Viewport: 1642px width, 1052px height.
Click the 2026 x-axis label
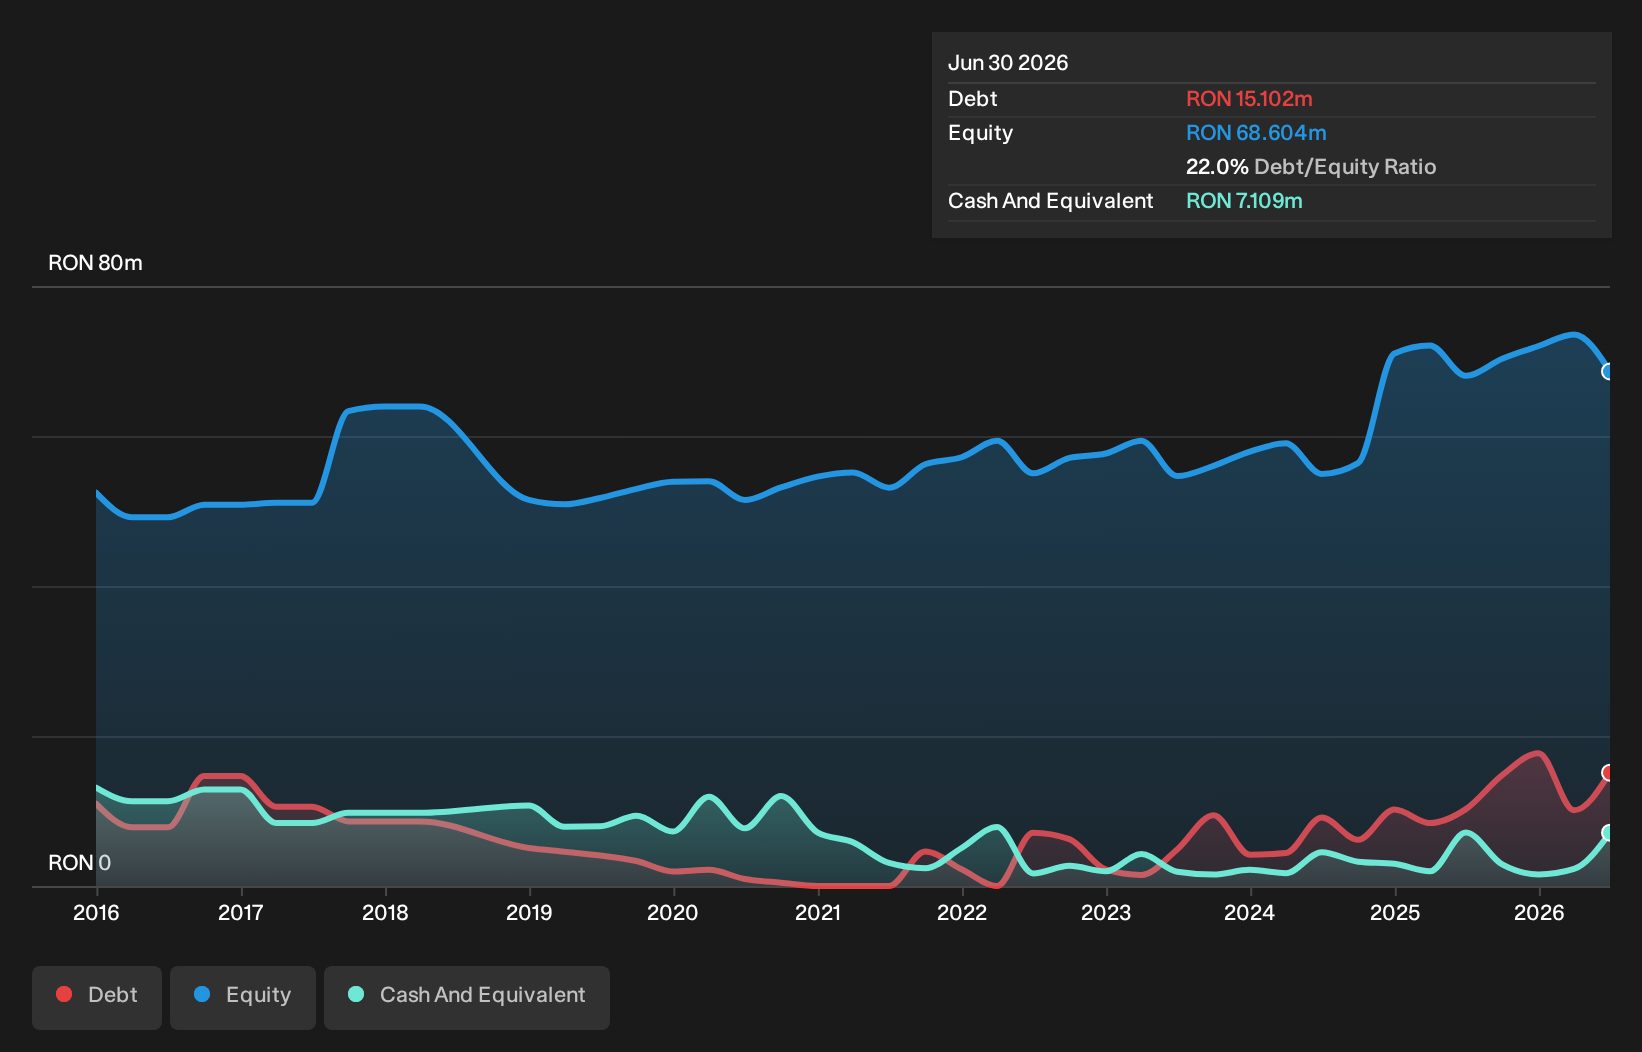point(1539,912)
